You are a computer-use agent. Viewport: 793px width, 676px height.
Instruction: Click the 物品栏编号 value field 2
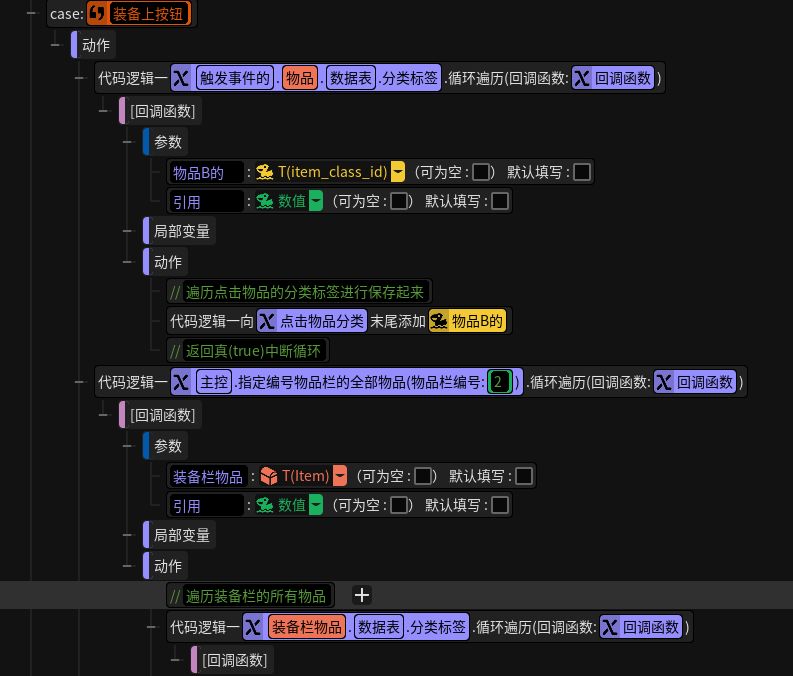coord(499,382)
